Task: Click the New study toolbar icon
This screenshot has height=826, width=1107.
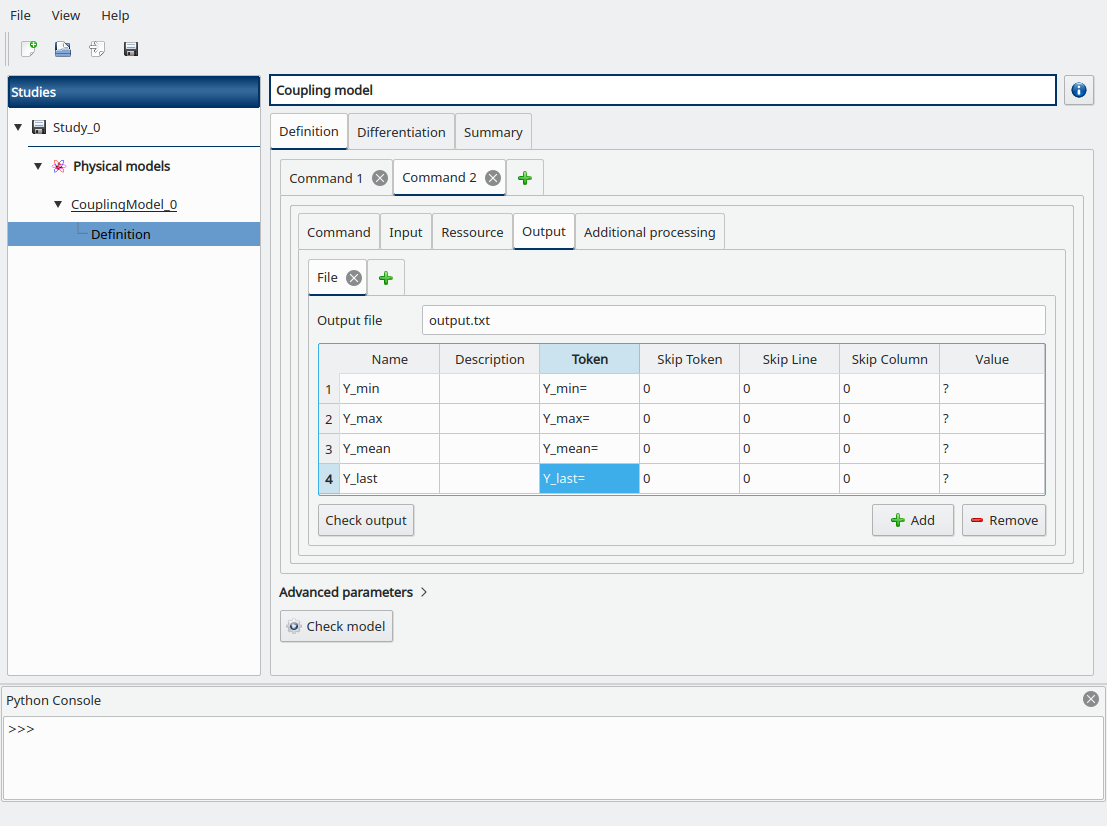Action: click(x=29, y=49)
